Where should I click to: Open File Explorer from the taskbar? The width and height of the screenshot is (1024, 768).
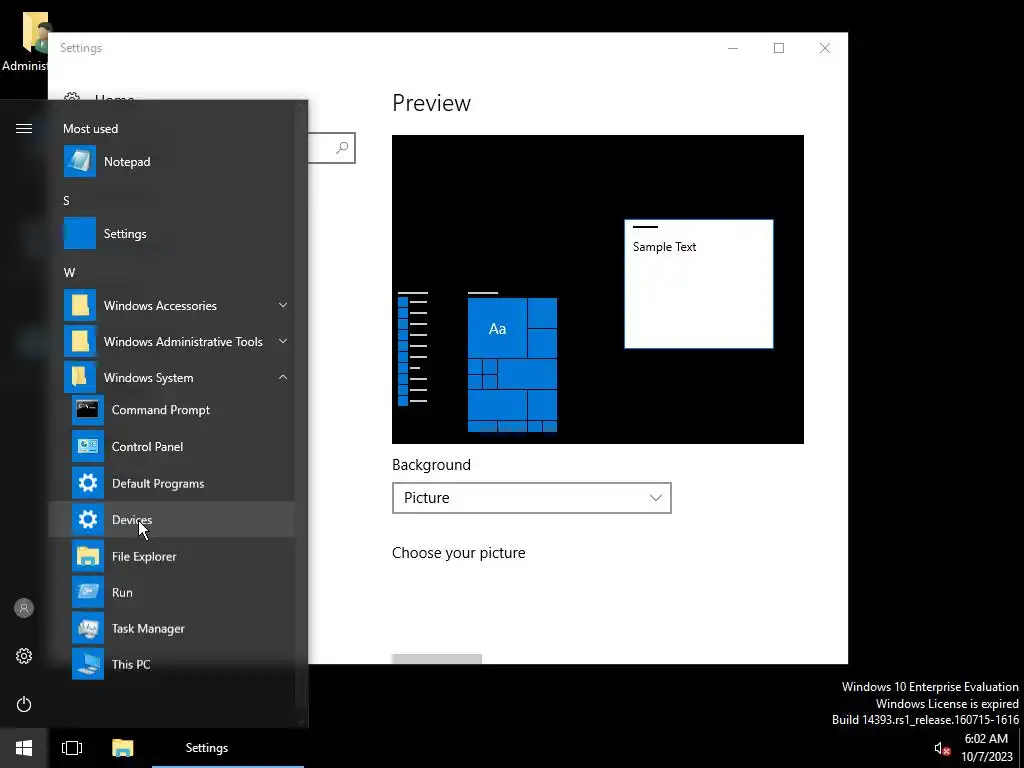122,748
